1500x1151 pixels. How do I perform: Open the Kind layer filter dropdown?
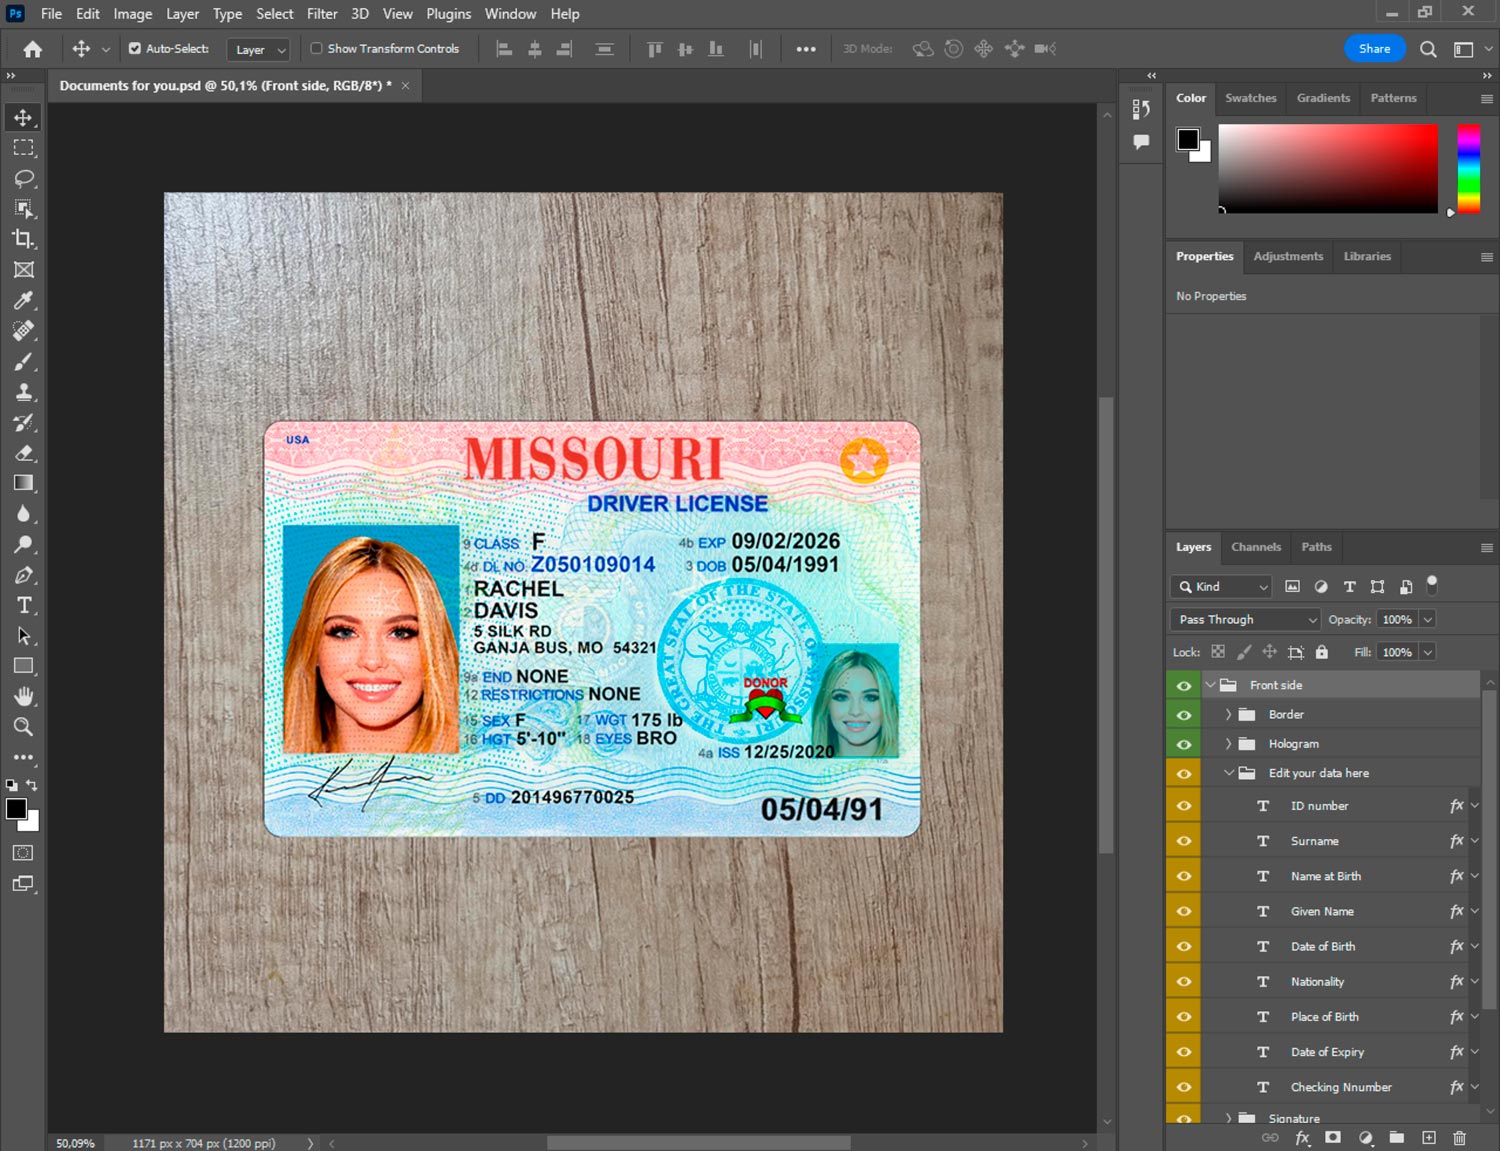pyautogui.click(x=1221, y=587)
